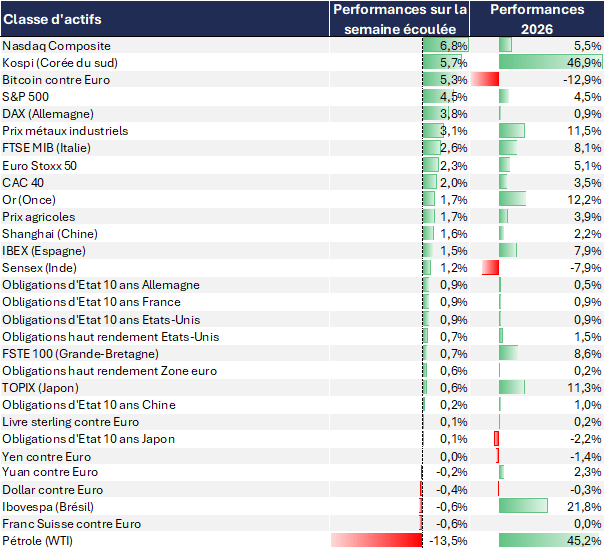Screen dimensions: 605x550
Task: Click the 'DAX (Allemagne)' cell
Action: click(48, 113)
